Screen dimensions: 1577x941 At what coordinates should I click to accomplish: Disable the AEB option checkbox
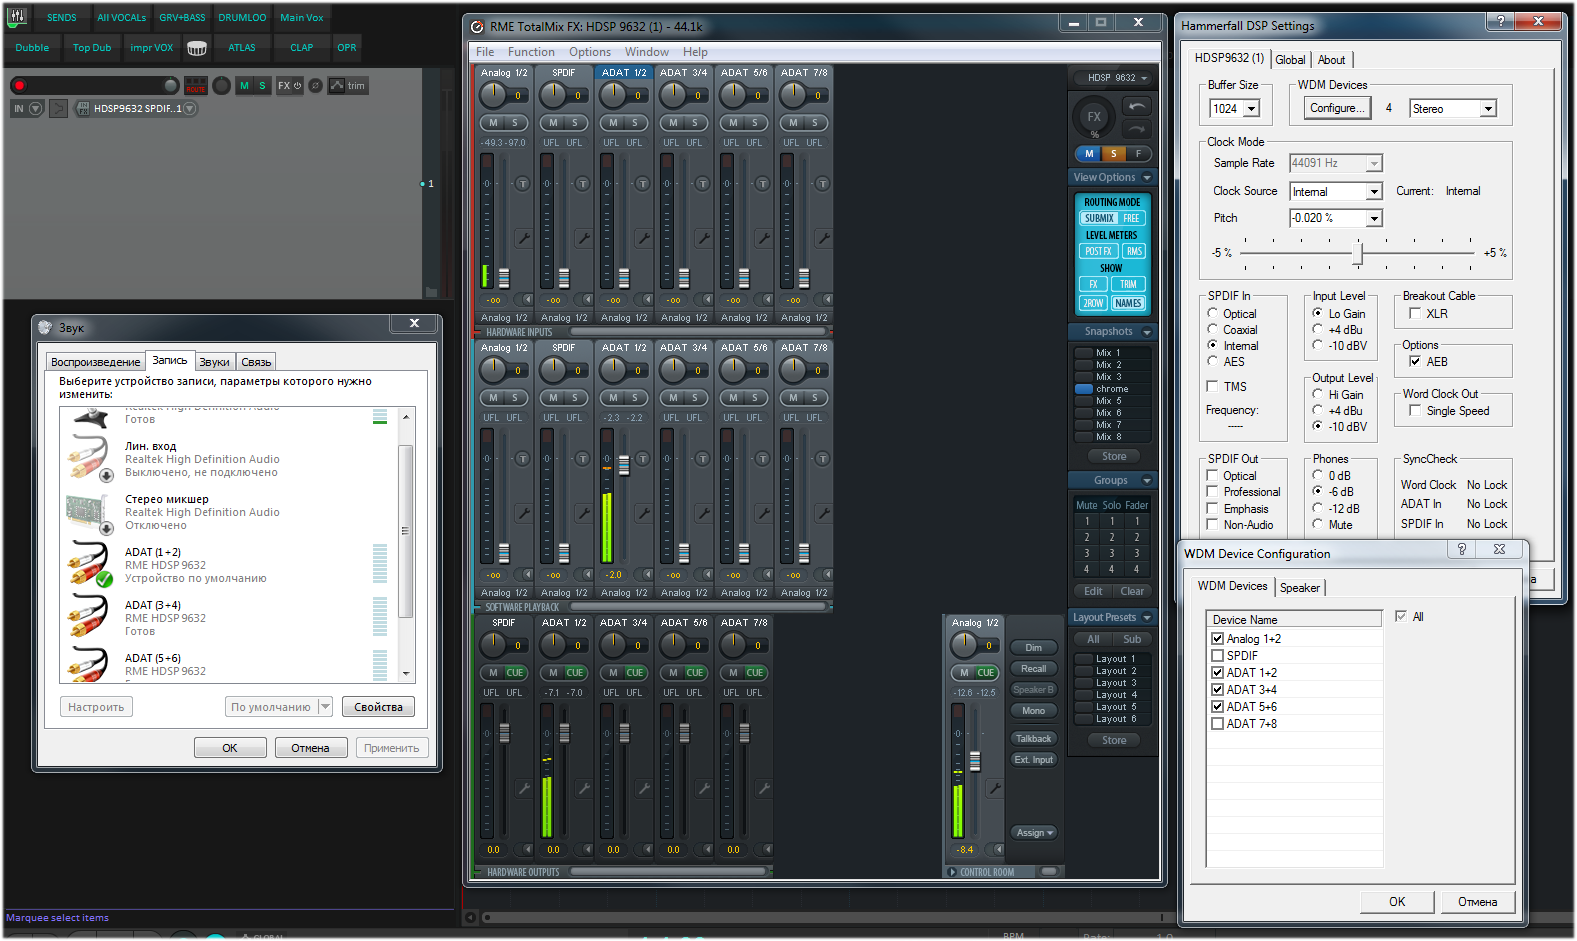click(x=1415, y=362)
